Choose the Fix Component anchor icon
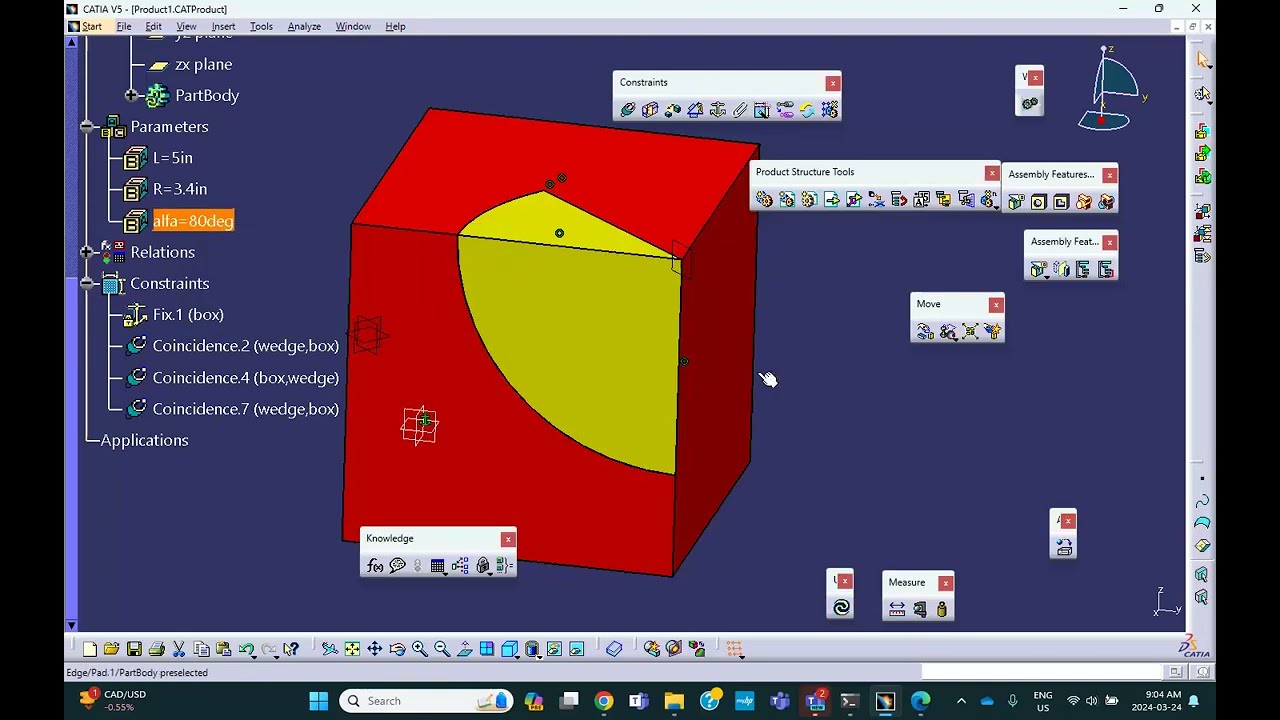 [x=717, y=110]
